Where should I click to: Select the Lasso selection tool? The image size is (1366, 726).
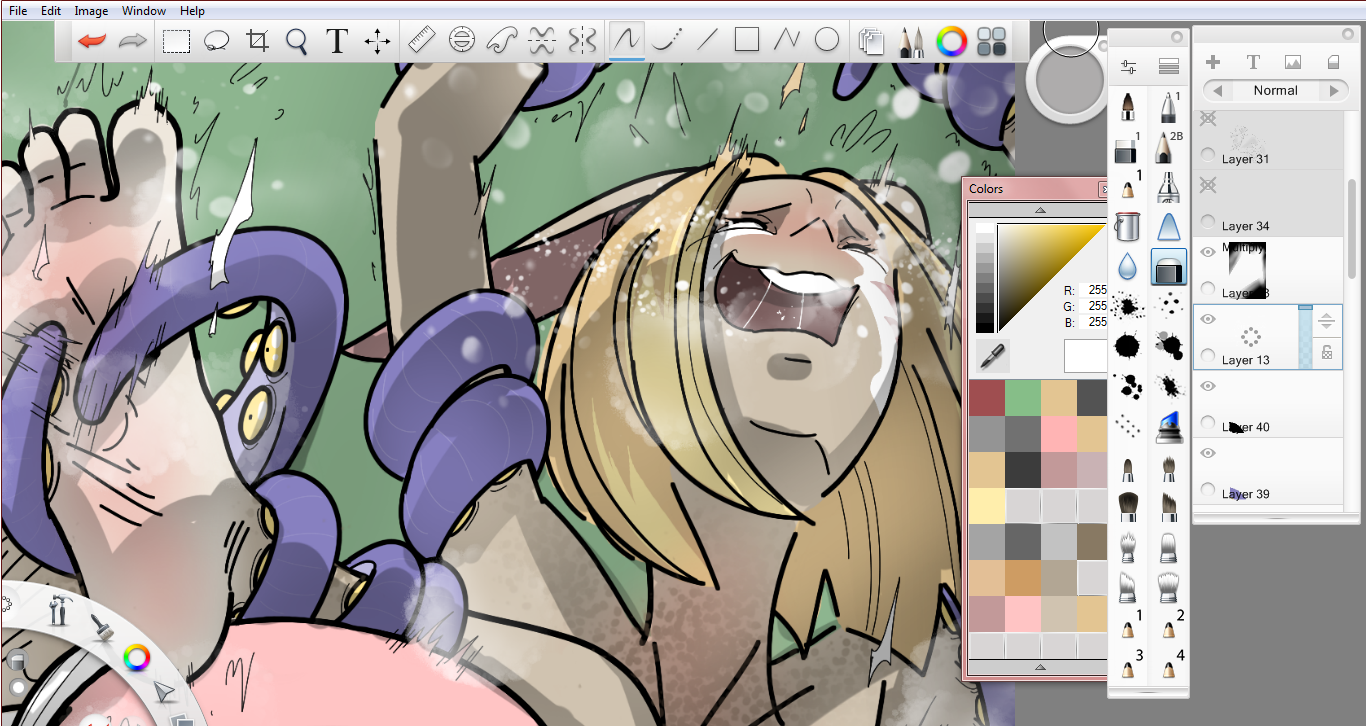pyautogui.click(x=216, y=41)
